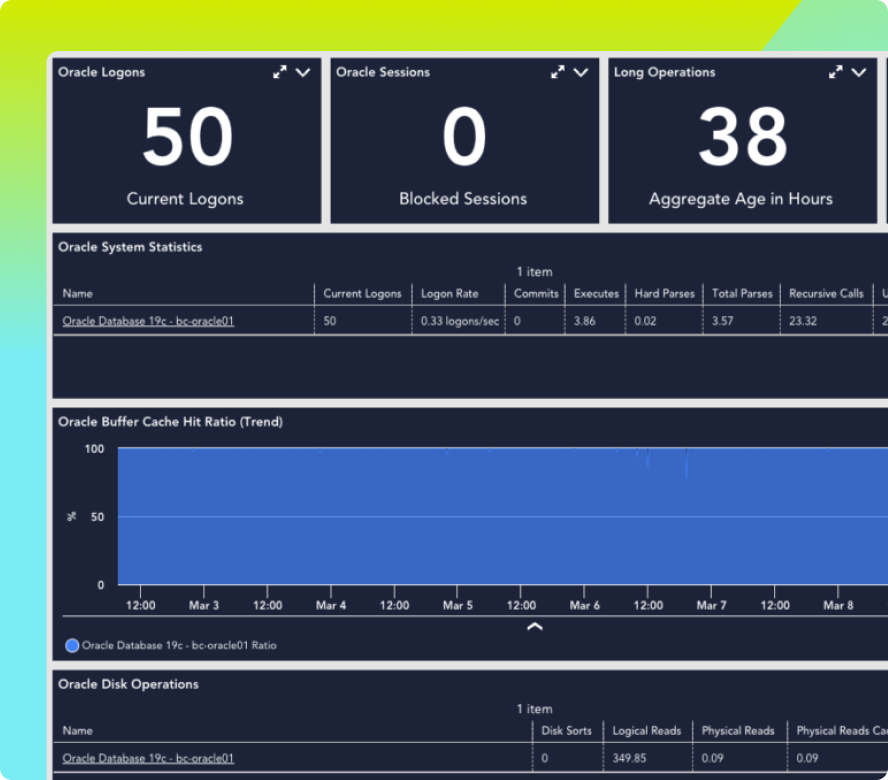Open the Oracle Sessions widget dropdown menu
The width and height of the screenshot is (888, 780).
point(581,72)
